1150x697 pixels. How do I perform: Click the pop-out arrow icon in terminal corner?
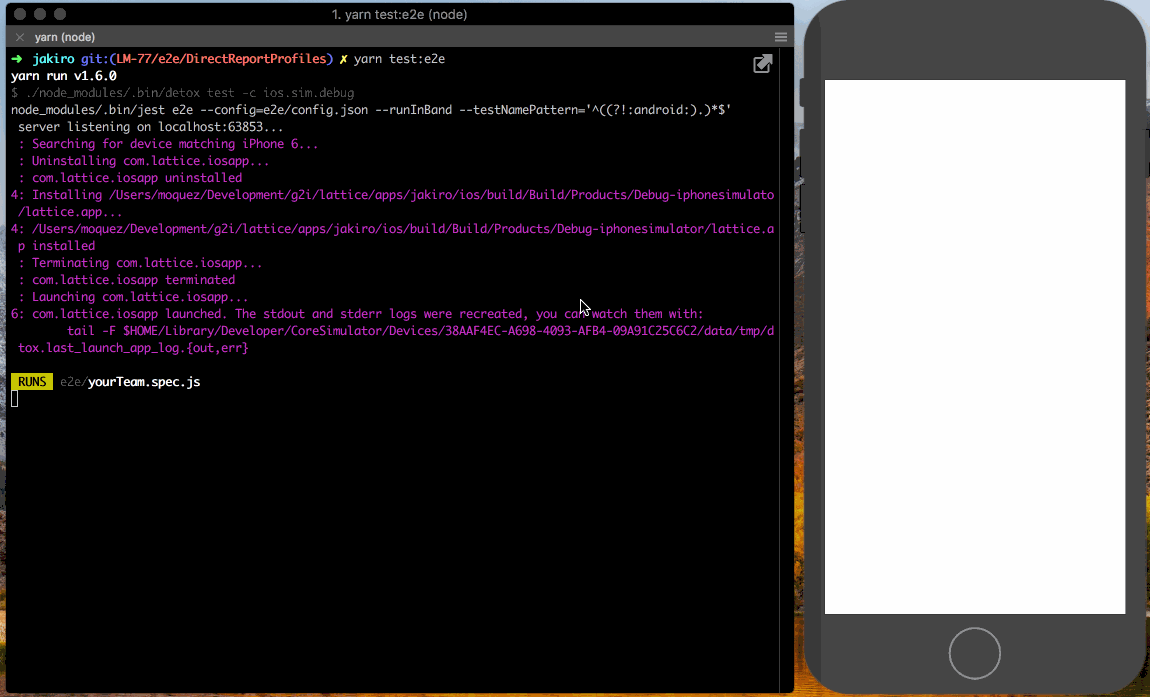762,64
